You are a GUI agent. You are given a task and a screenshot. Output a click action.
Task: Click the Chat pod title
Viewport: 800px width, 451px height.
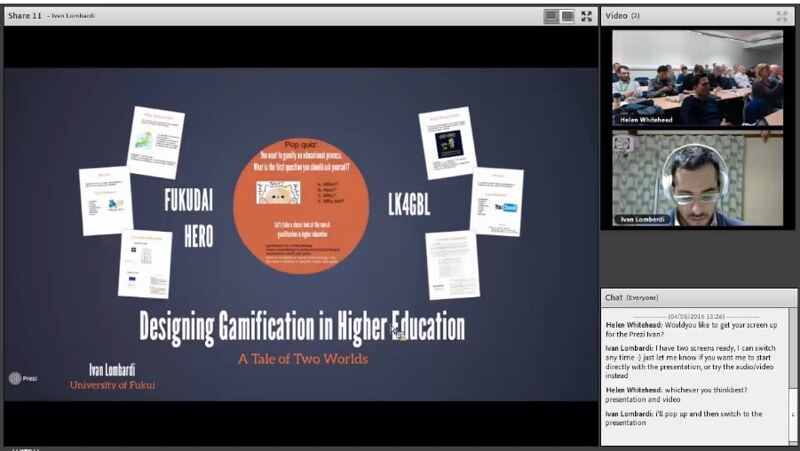(x=614, y=297)
